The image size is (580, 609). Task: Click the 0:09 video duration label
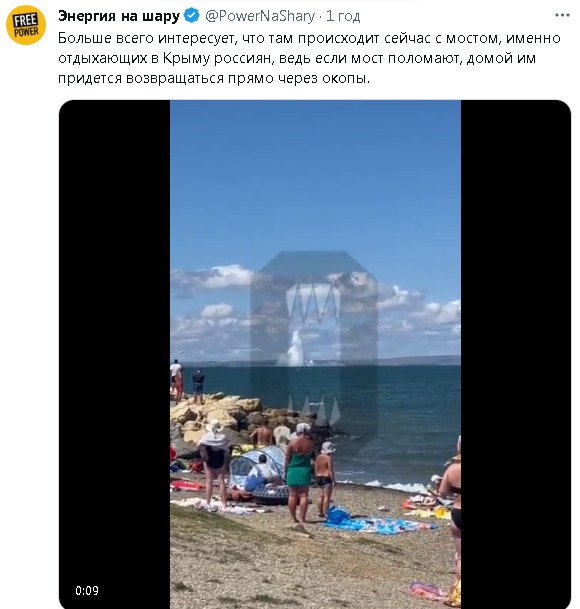[x=87, y=591]
